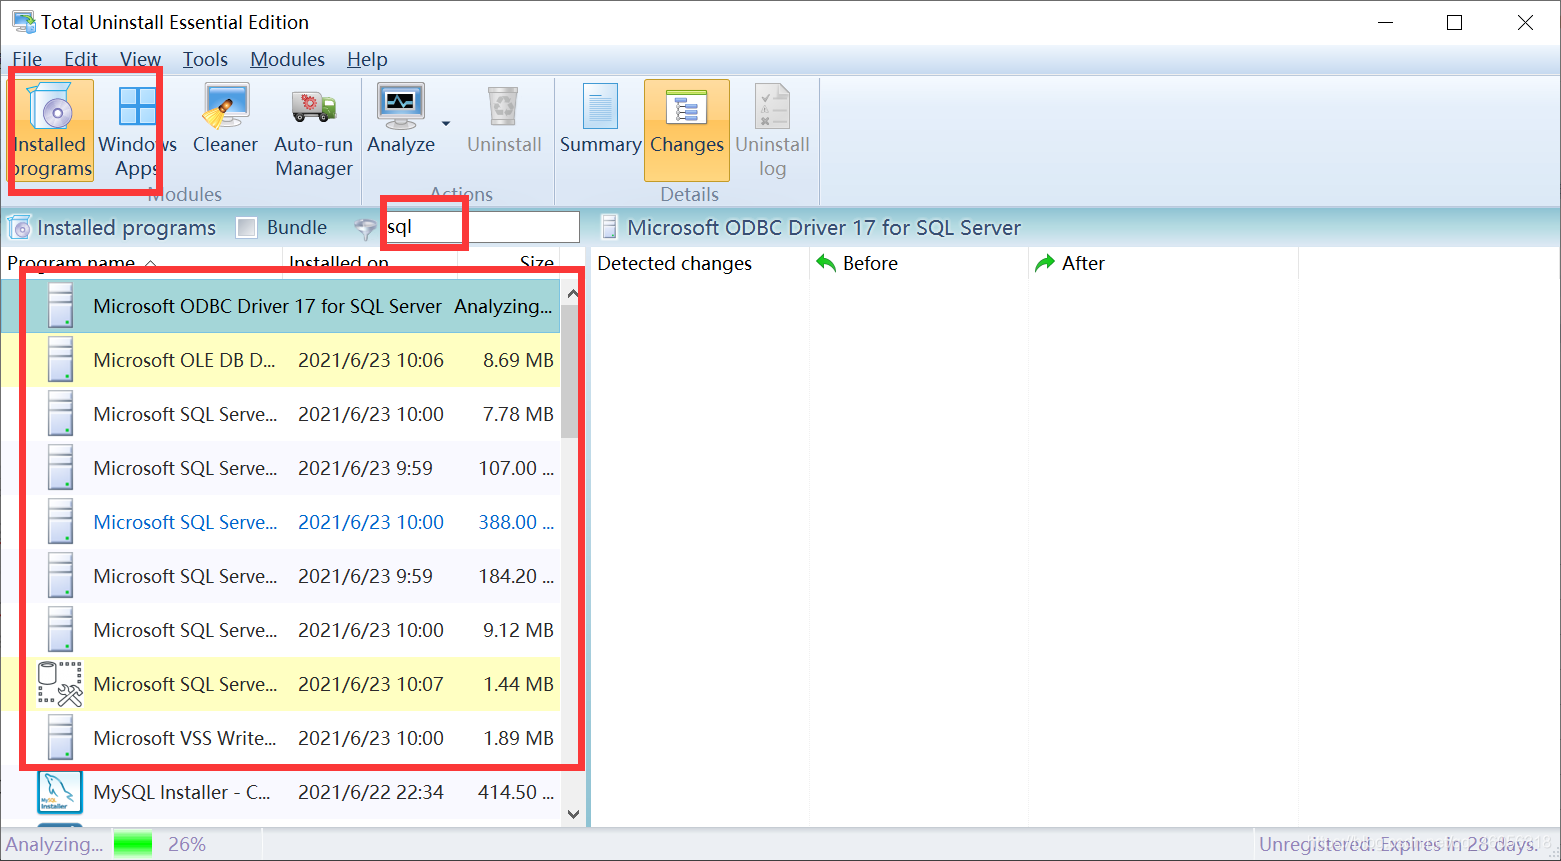Click the date 2021/6/23 10:07

tap(371, 684)
